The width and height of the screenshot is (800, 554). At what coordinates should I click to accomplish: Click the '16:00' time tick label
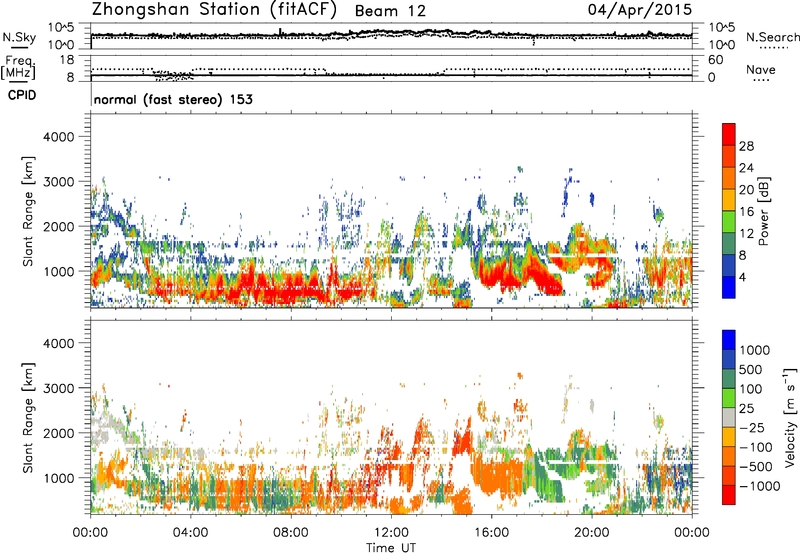pos(491,533)
